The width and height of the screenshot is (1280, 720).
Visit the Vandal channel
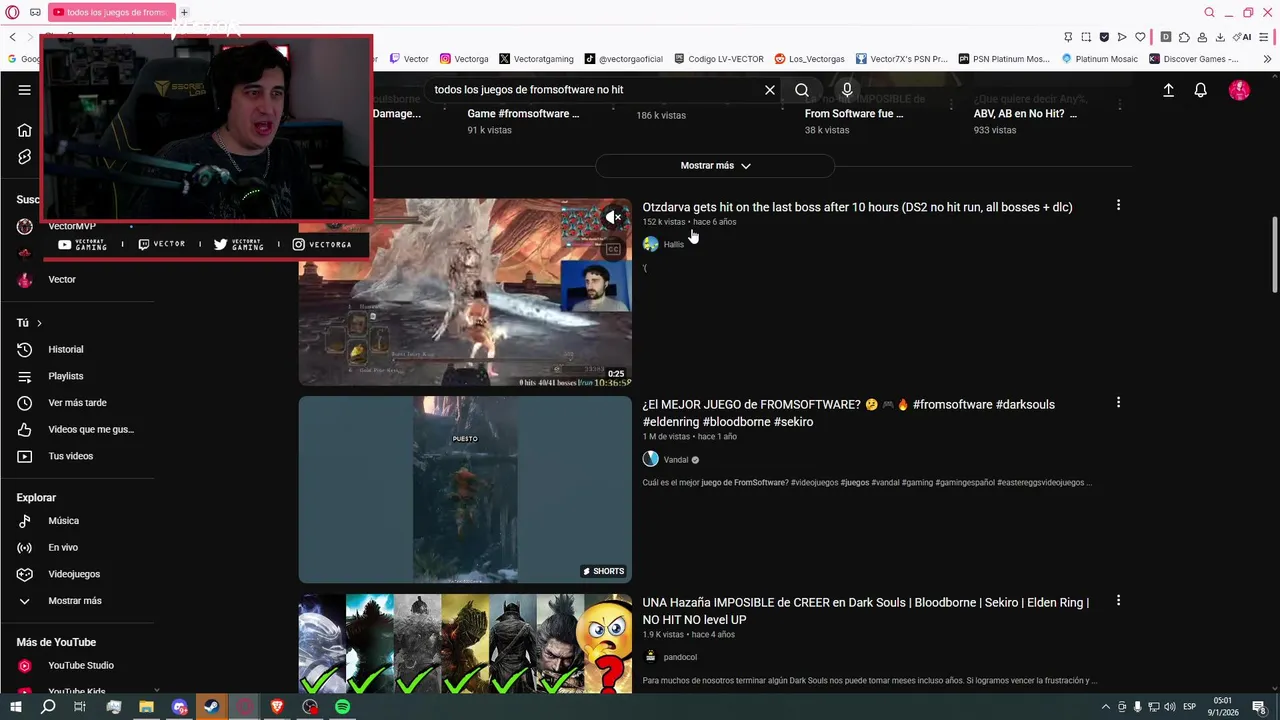pyautogui.click(x=676, y=460)
